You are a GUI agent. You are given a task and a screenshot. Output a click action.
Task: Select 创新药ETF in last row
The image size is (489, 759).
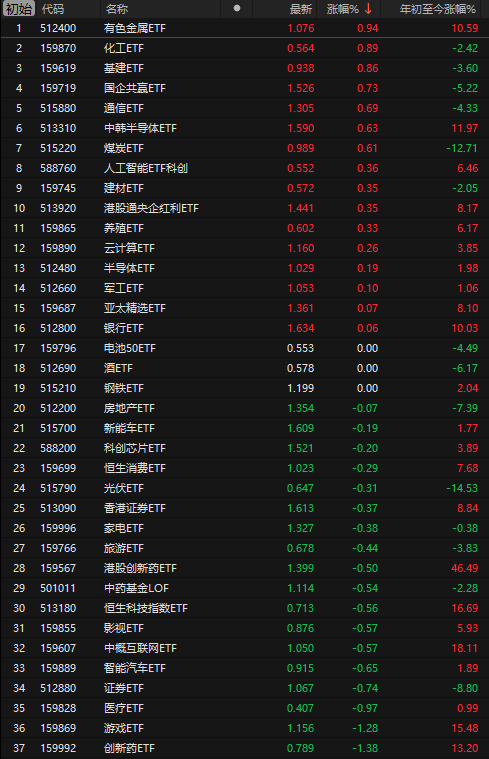click(x=129, y=748)
